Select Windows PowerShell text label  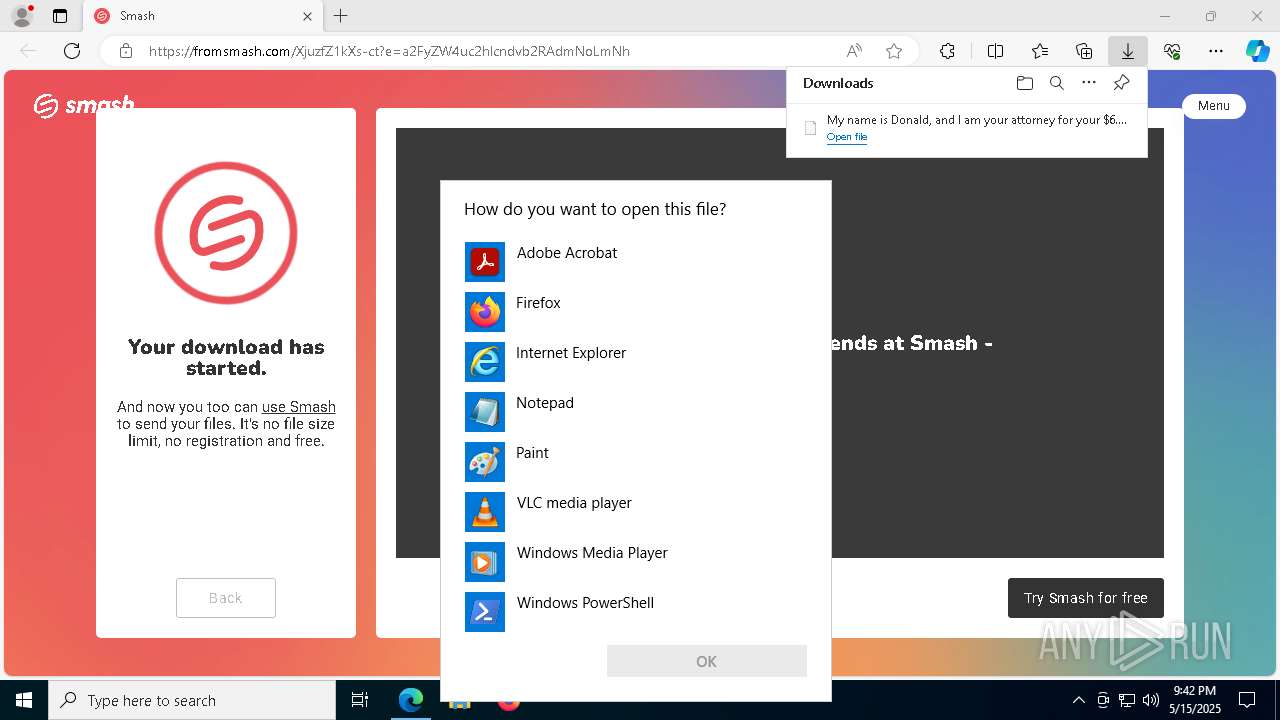coord(585,603)
